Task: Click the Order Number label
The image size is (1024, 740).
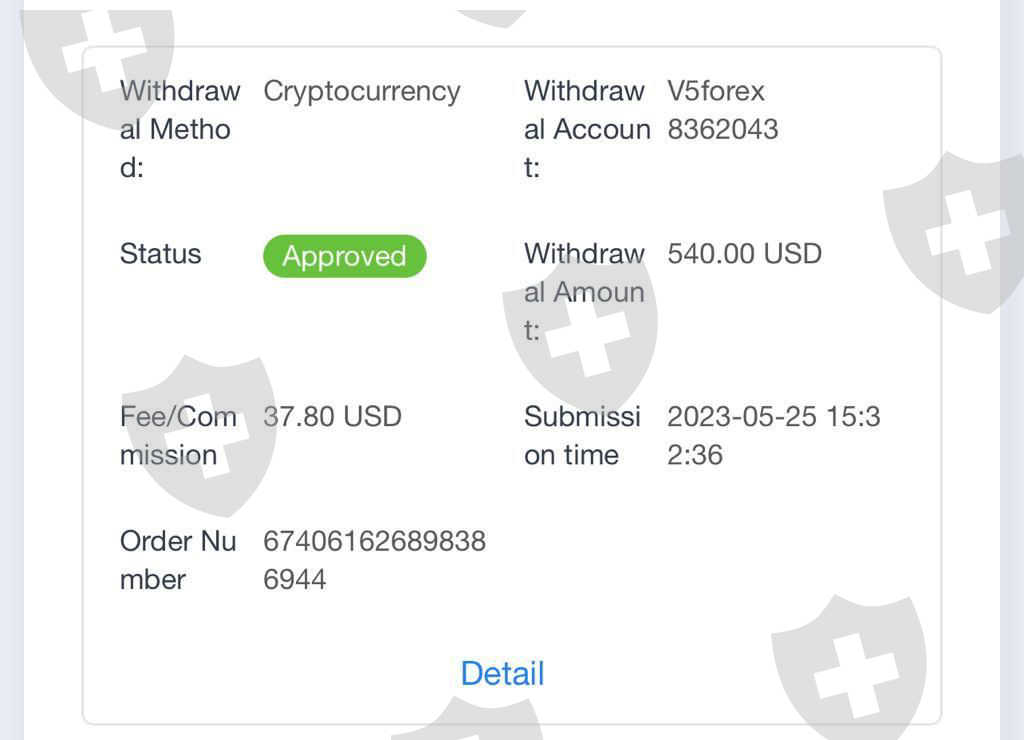Action: 177,560
